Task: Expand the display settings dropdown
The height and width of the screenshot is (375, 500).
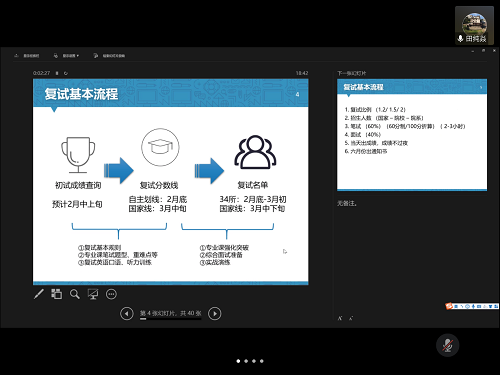Action: (66, 56)
